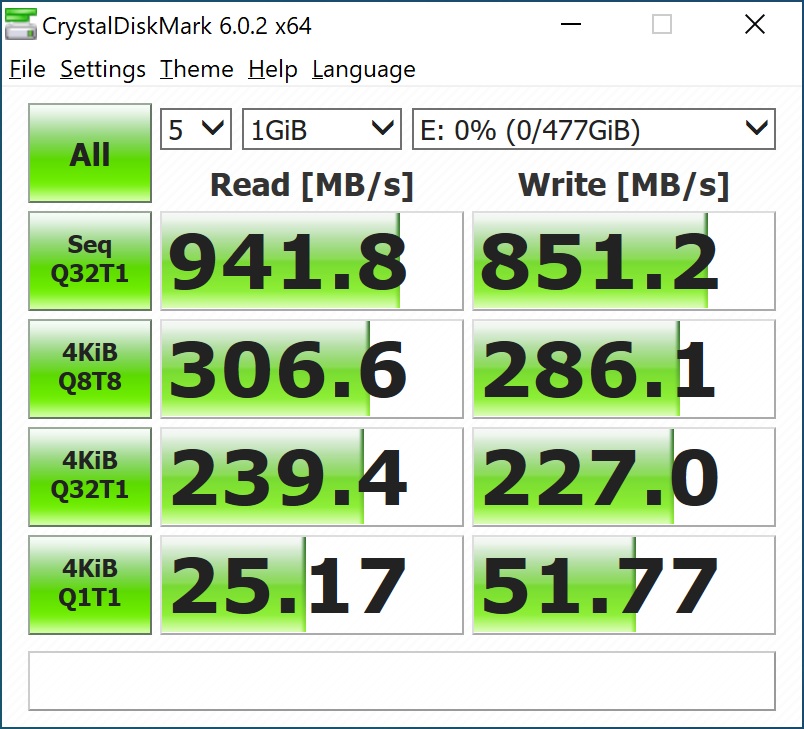This screenshot has width=804, height=729.
Task: Close the CrystalDiskMark window
Action: [x=755, y=24]
